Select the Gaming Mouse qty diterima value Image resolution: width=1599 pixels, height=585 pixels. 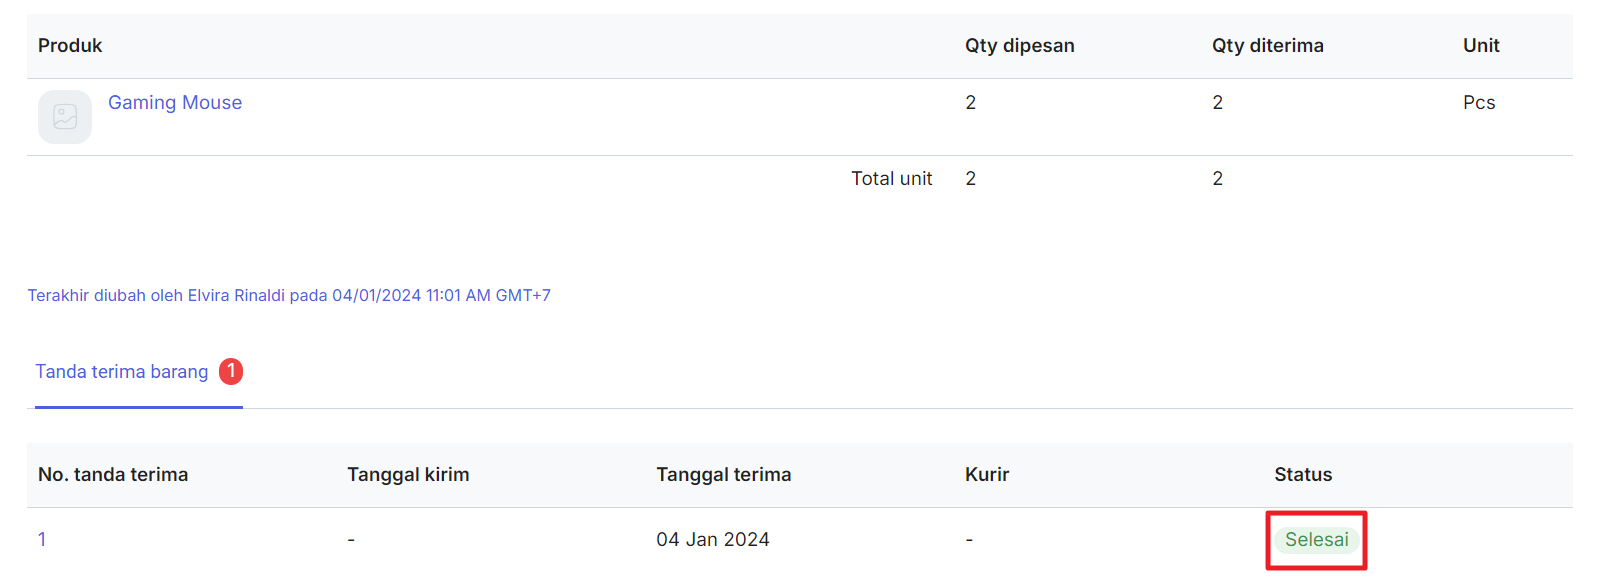1217,103
